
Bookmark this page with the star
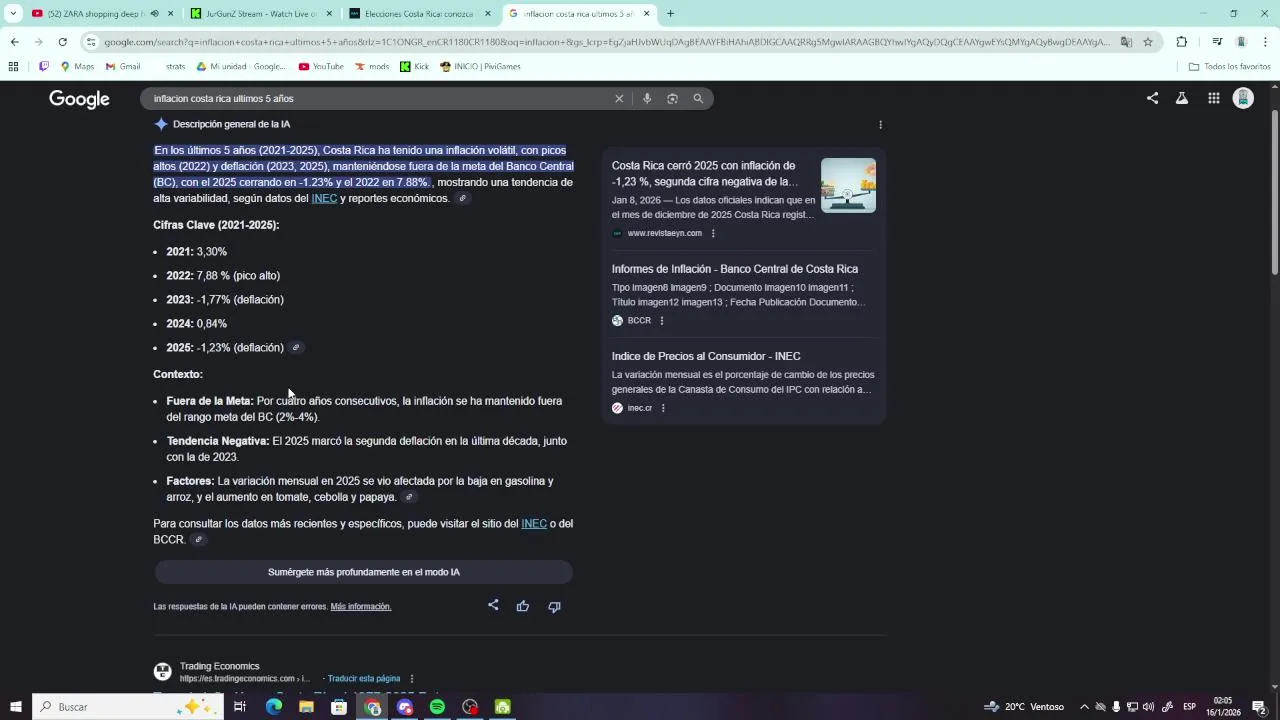[1148, 42]
